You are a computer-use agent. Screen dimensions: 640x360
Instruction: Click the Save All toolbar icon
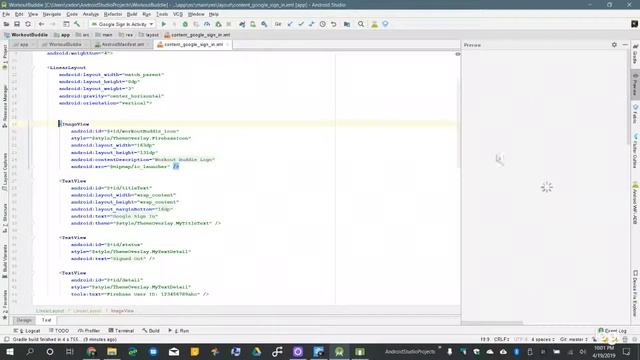tap(17, 24)
